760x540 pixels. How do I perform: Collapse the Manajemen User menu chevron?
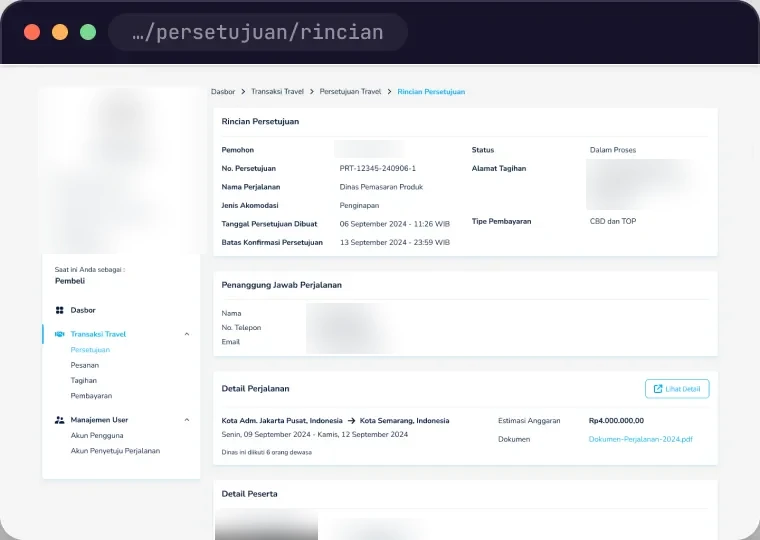[x=187, y=420]
